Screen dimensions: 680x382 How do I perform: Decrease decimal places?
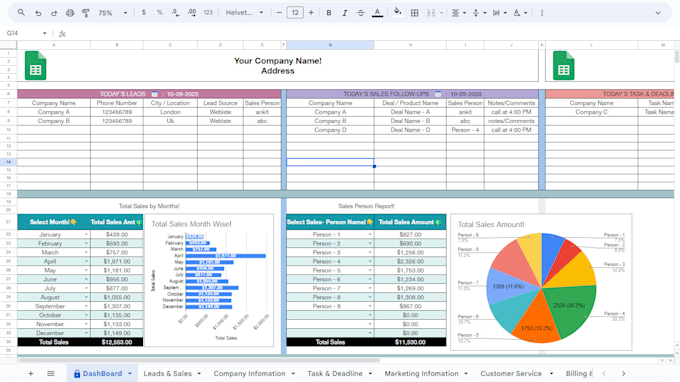click(176, 13)
